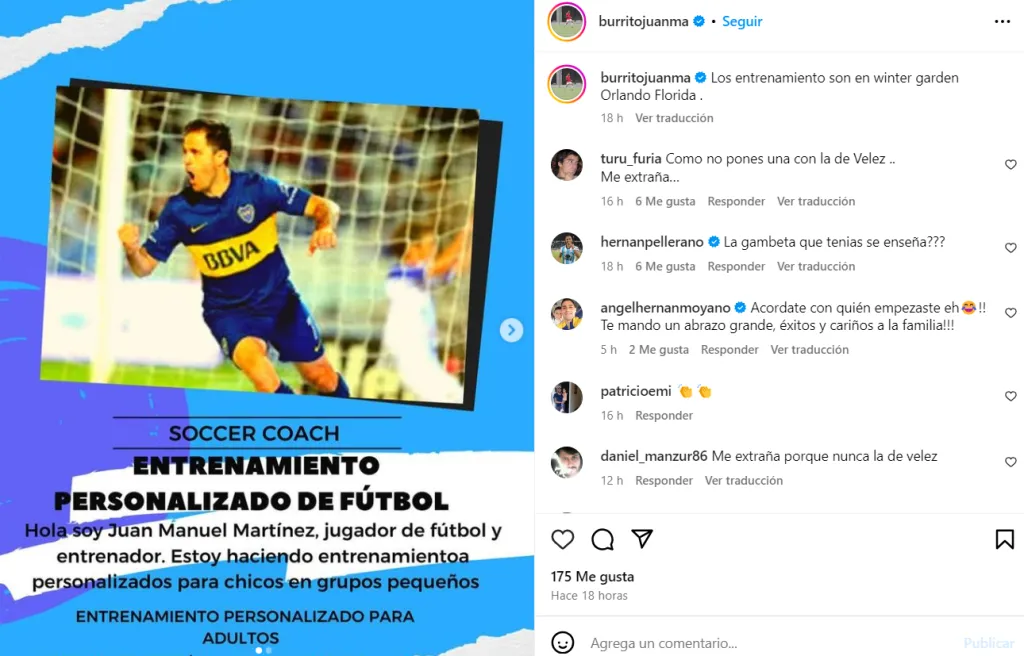Like hernanpellerano's comment heart

(1010, 248)
